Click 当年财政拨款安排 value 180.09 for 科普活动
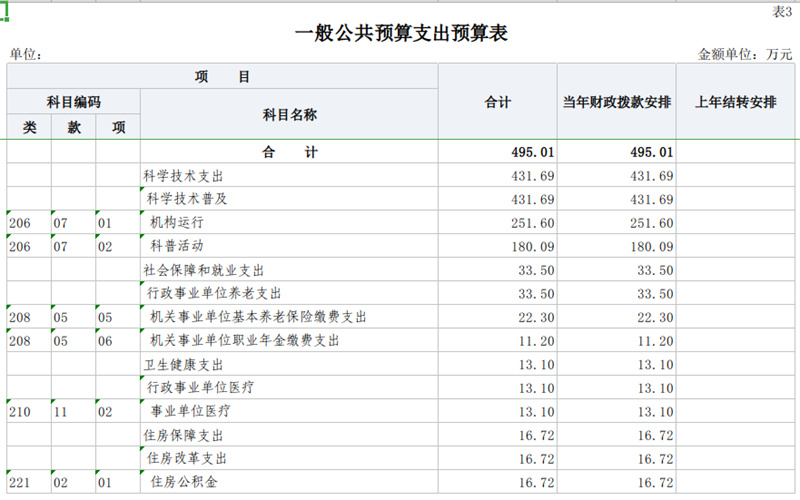This screenshot has height=500, width=800. tap(652, 246)
